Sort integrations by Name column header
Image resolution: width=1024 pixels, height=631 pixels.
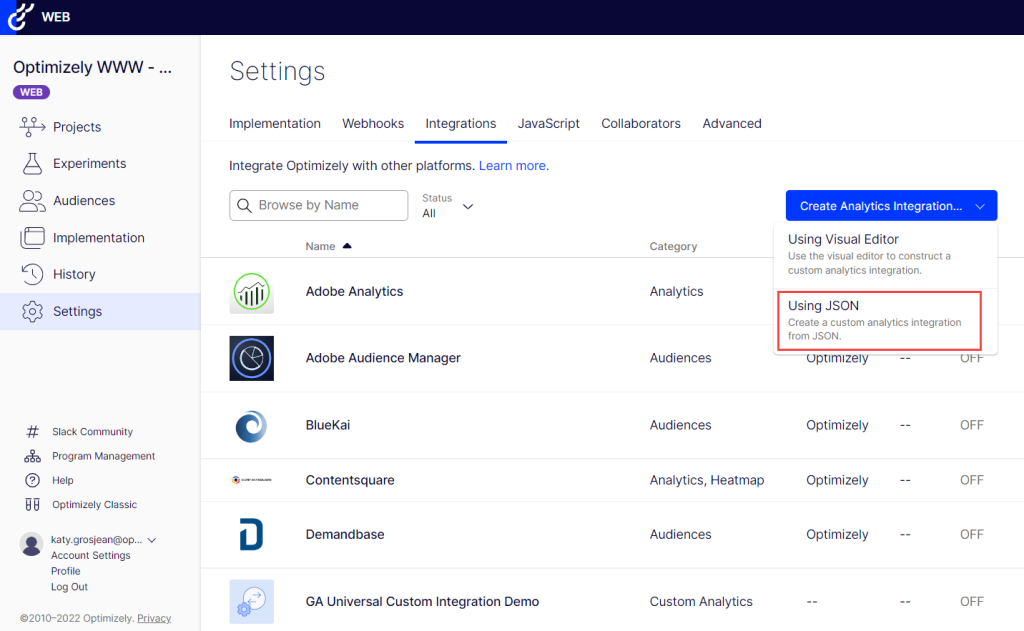point(321,246)
